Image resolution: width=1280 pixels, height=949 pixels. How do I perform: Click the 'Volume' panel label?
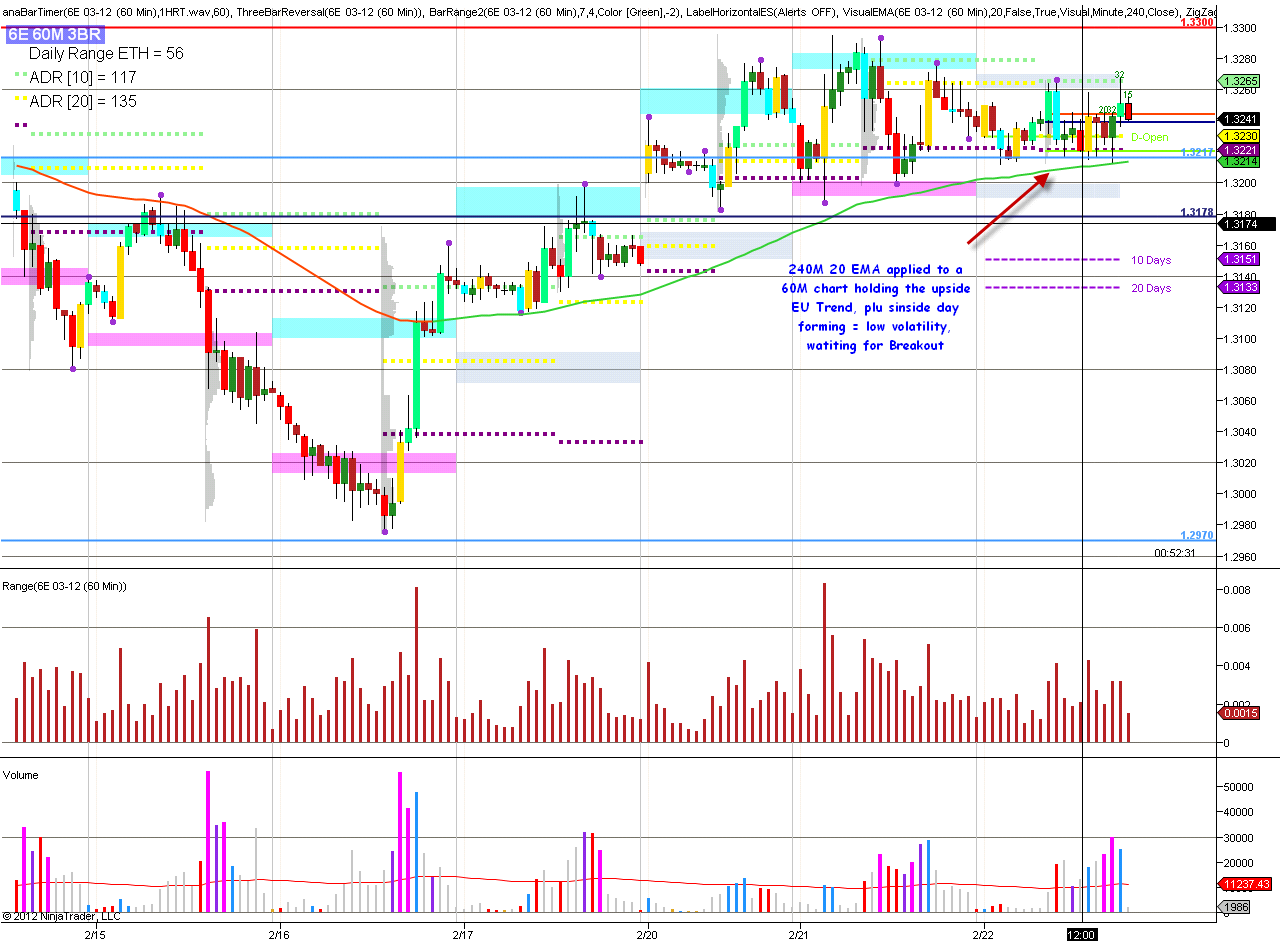pyautogui.click(x=21, y=775)
